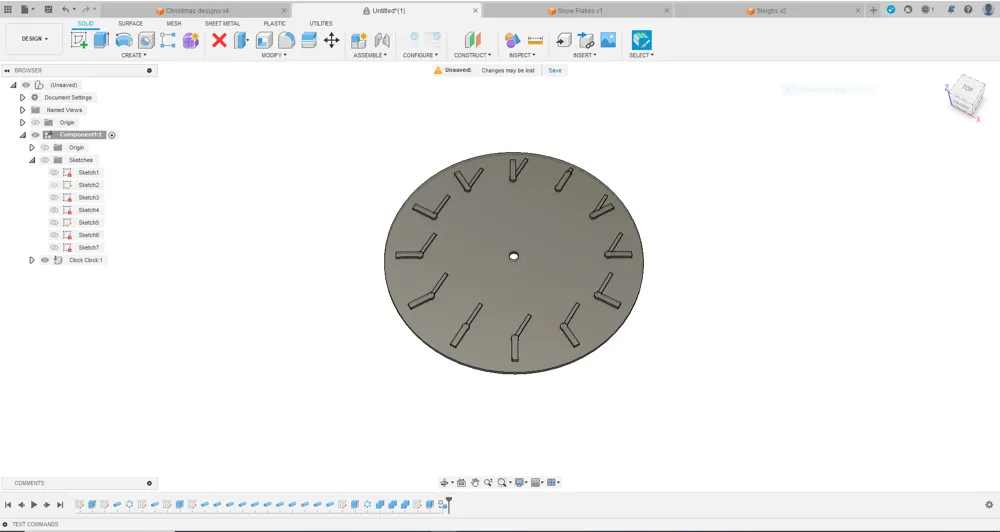1000x532 pixels.
Task: Expand the Clock Clock:1 node
Action: (x=32, y=260)
